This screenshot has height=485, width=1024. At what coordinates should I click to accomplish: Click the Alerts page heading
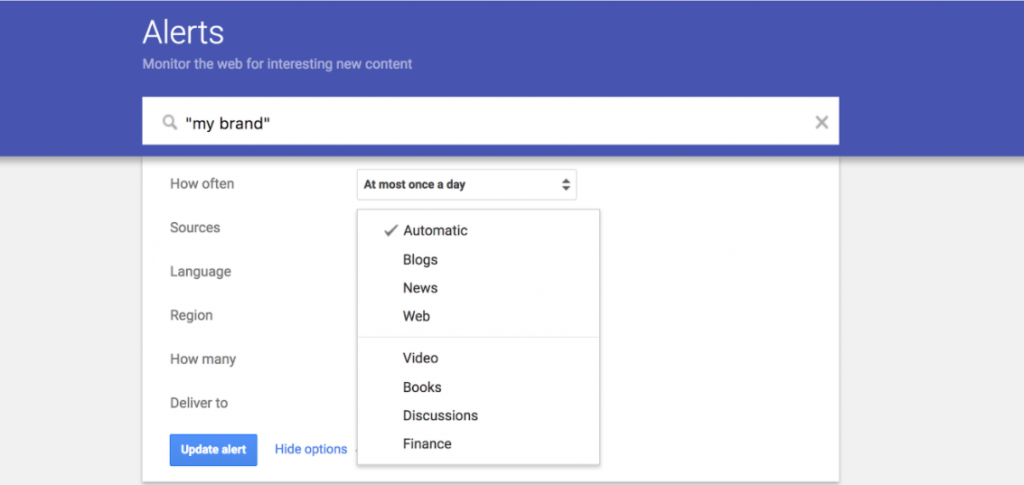tap(183, 32)
